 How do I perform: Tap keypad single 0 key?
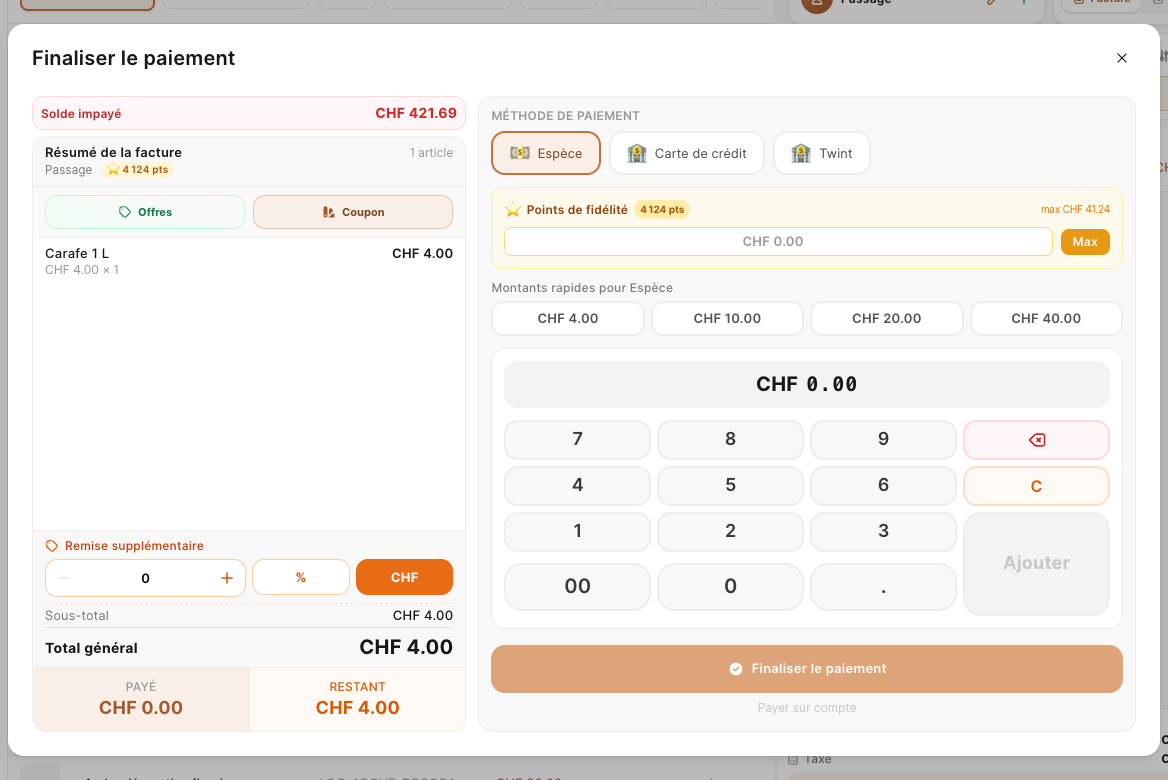point(730,586)
